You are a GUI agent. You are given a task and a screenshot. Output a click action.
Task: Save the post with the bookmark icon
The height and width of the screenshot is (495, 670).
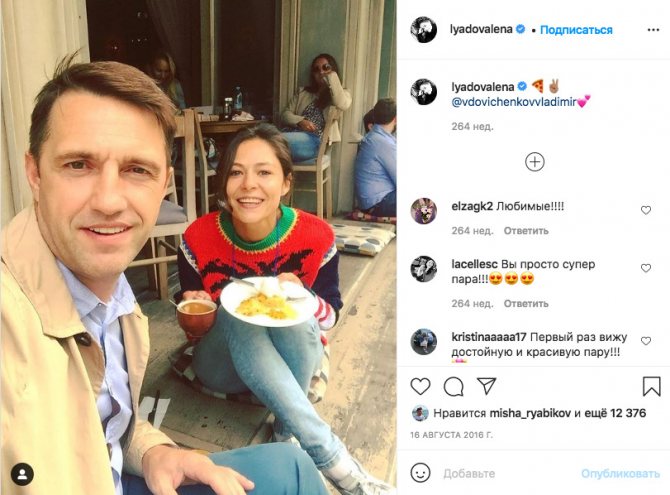coord(652,386)
